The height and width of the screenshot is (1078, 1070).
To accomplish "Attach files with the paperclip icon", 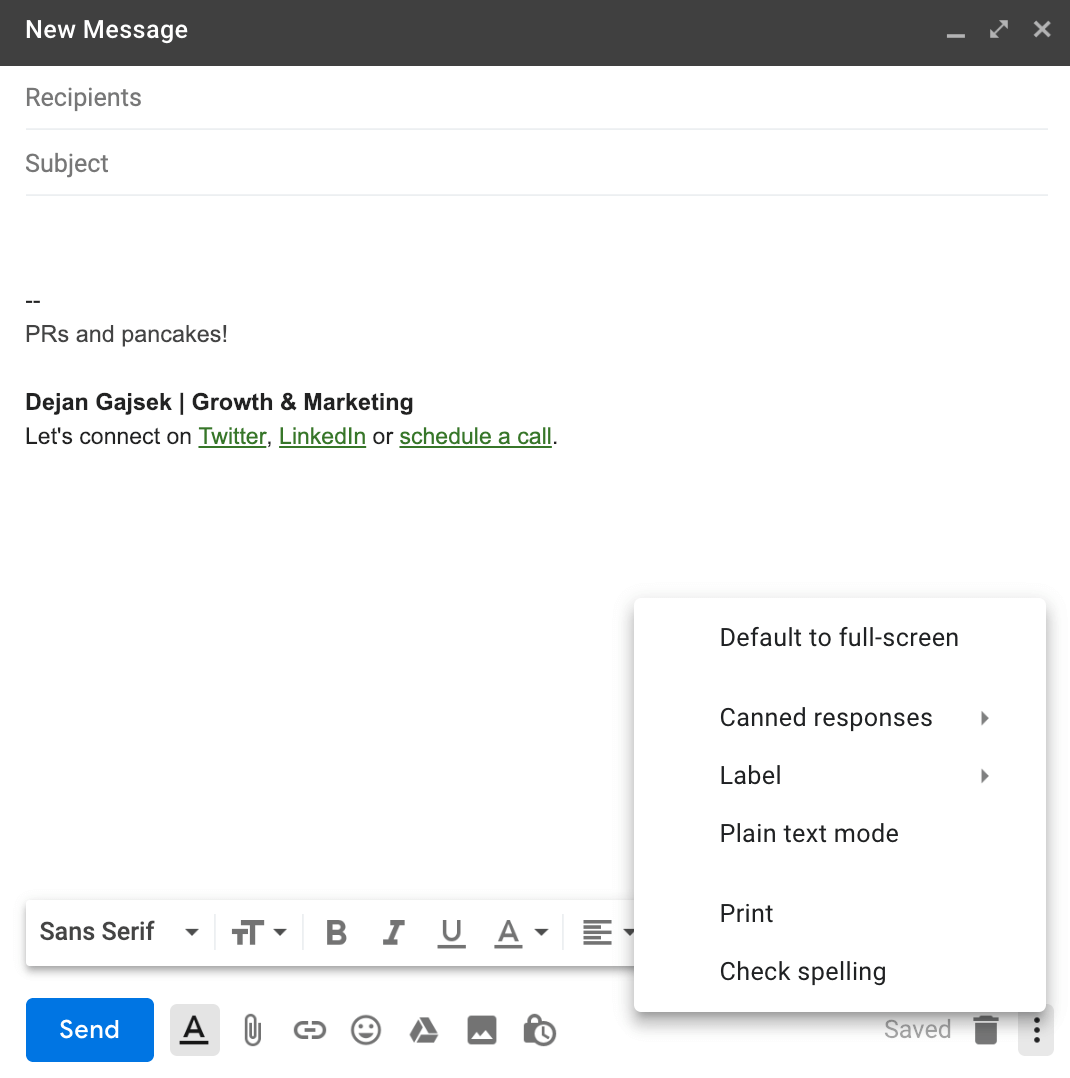I will pyautogui.click(x=252, y=1030).
